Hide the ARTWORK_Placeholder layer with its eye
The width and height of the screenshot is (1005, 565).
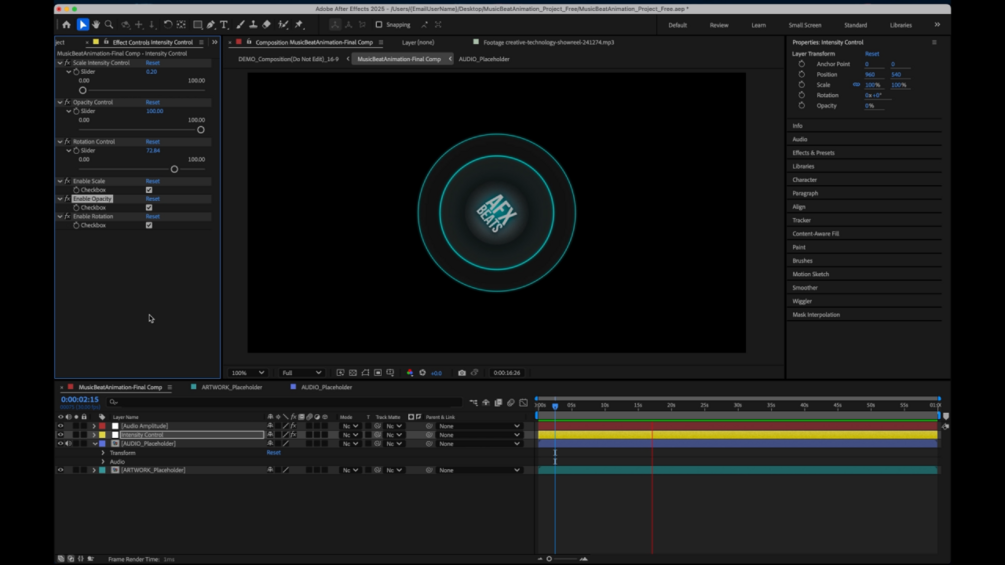click(60, 470)
